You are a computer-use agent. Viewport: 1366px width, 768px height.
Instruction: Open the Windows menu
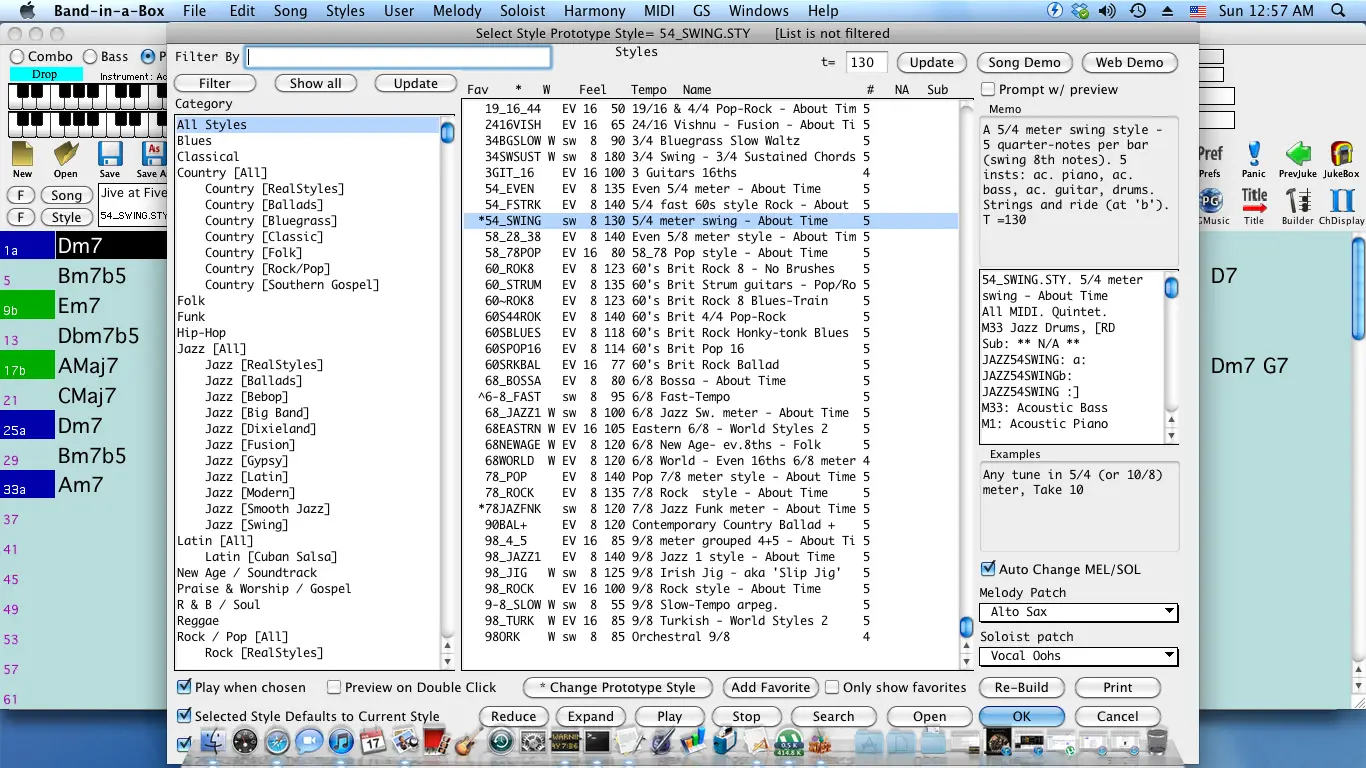click(758, 11)
